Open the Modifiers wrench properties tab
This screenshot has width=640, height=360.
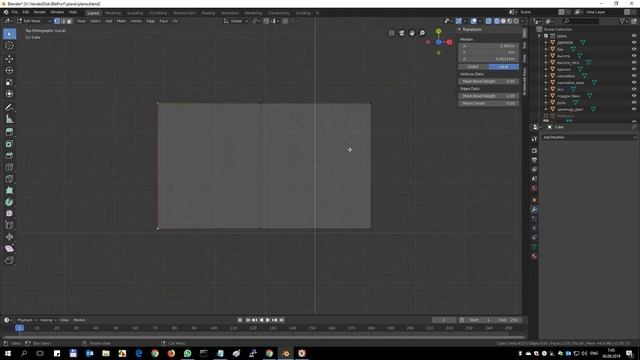534,209
